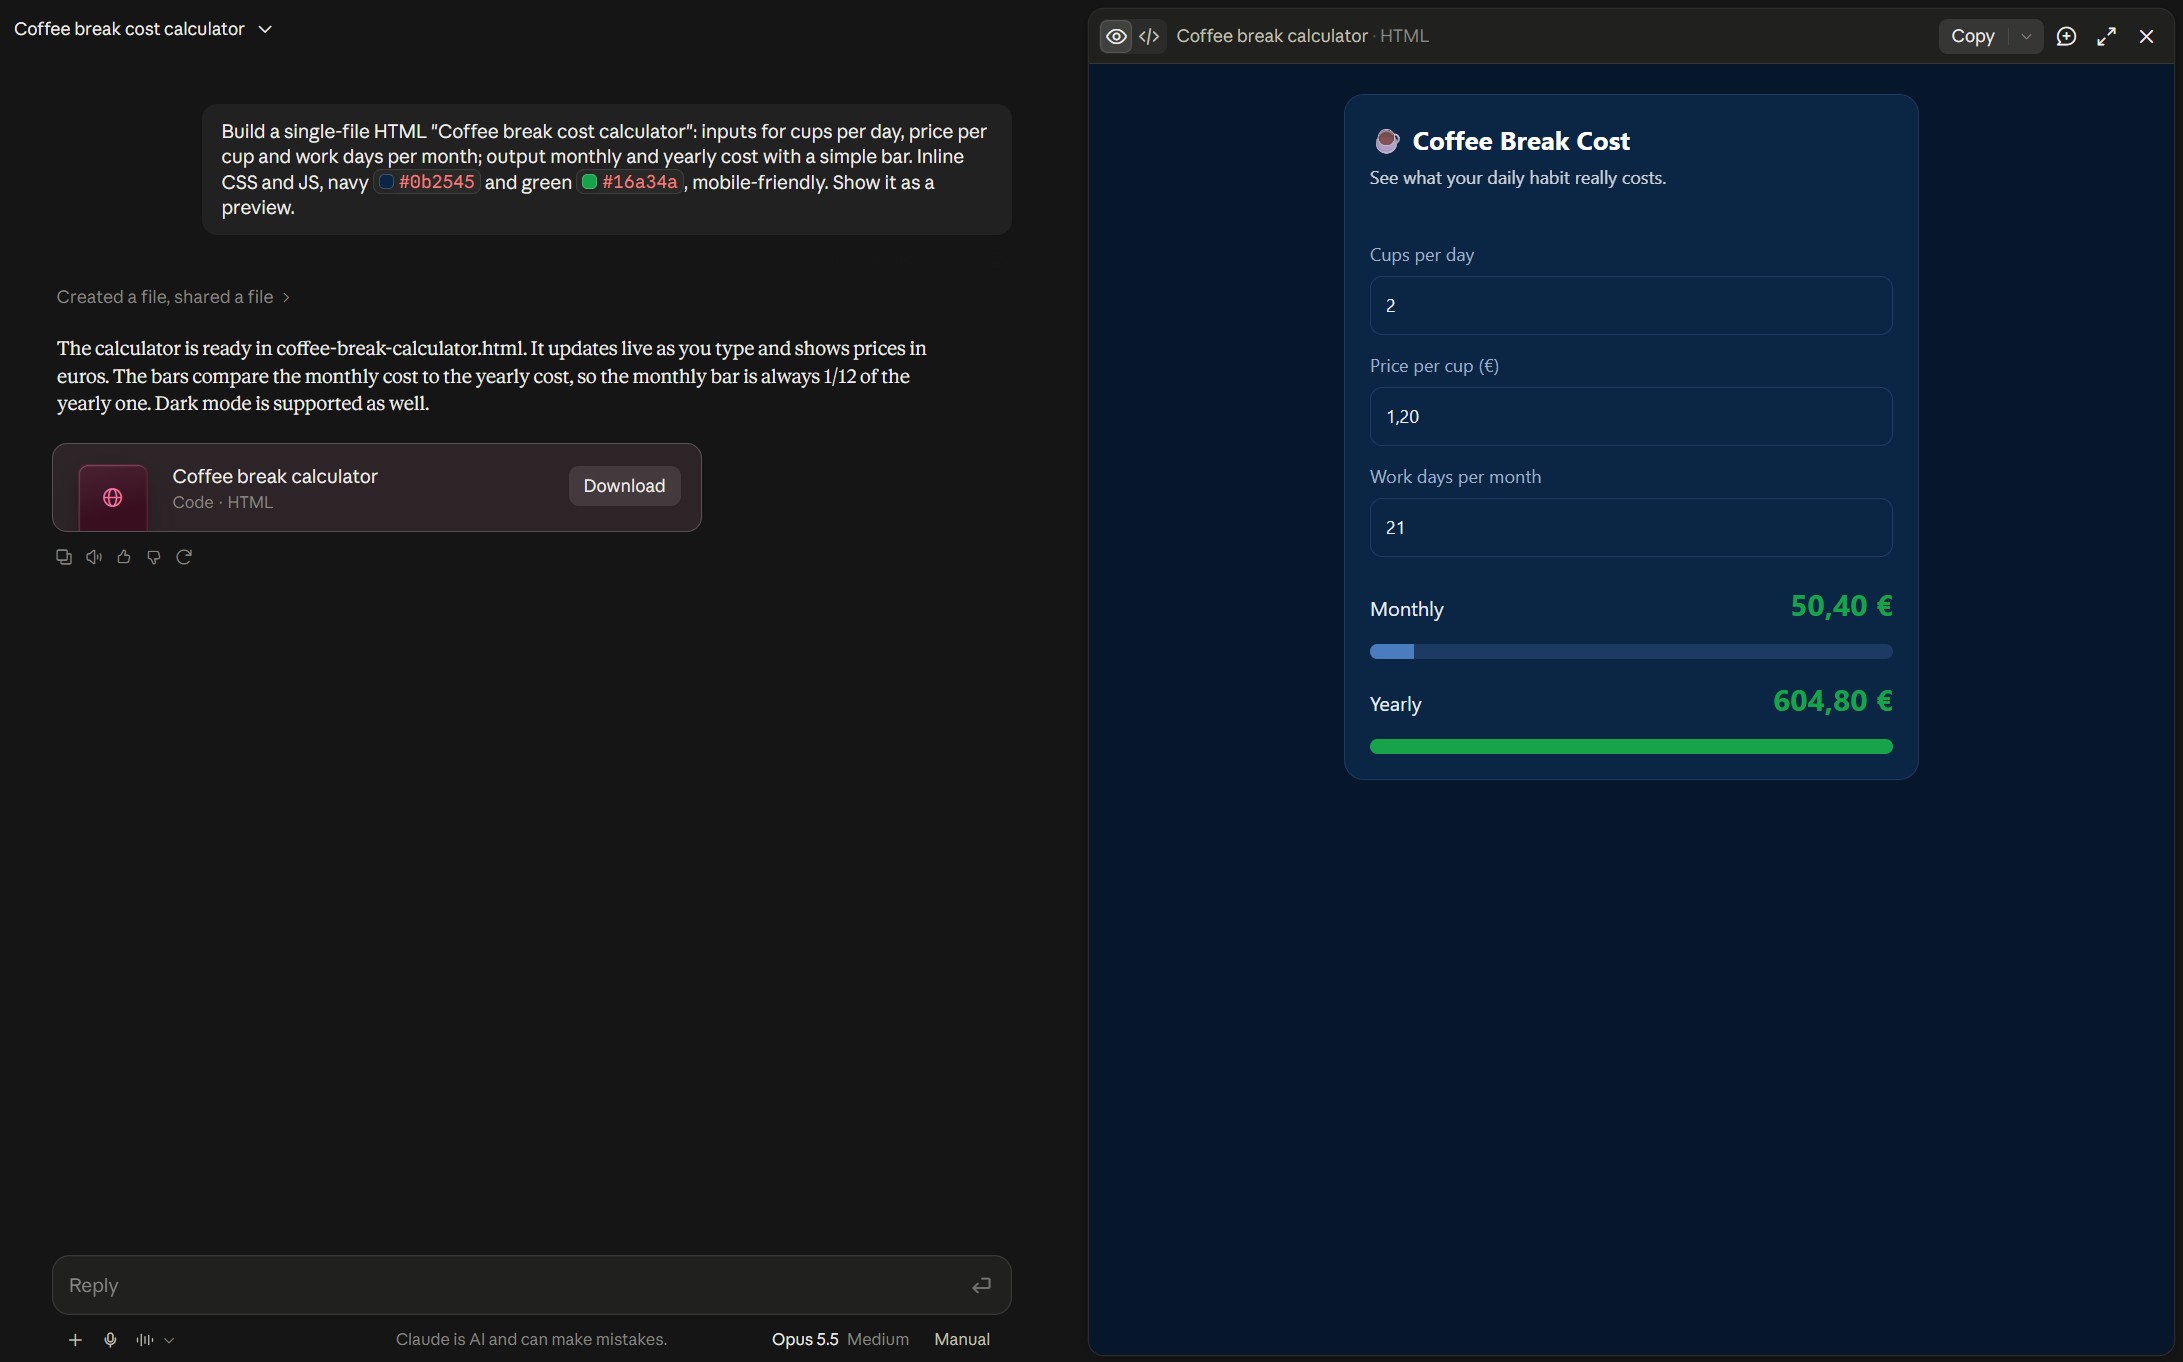This screenshot has width=2183, height=1362.
Task: Change the Manual mode setting
Action: pos(961,1339)
